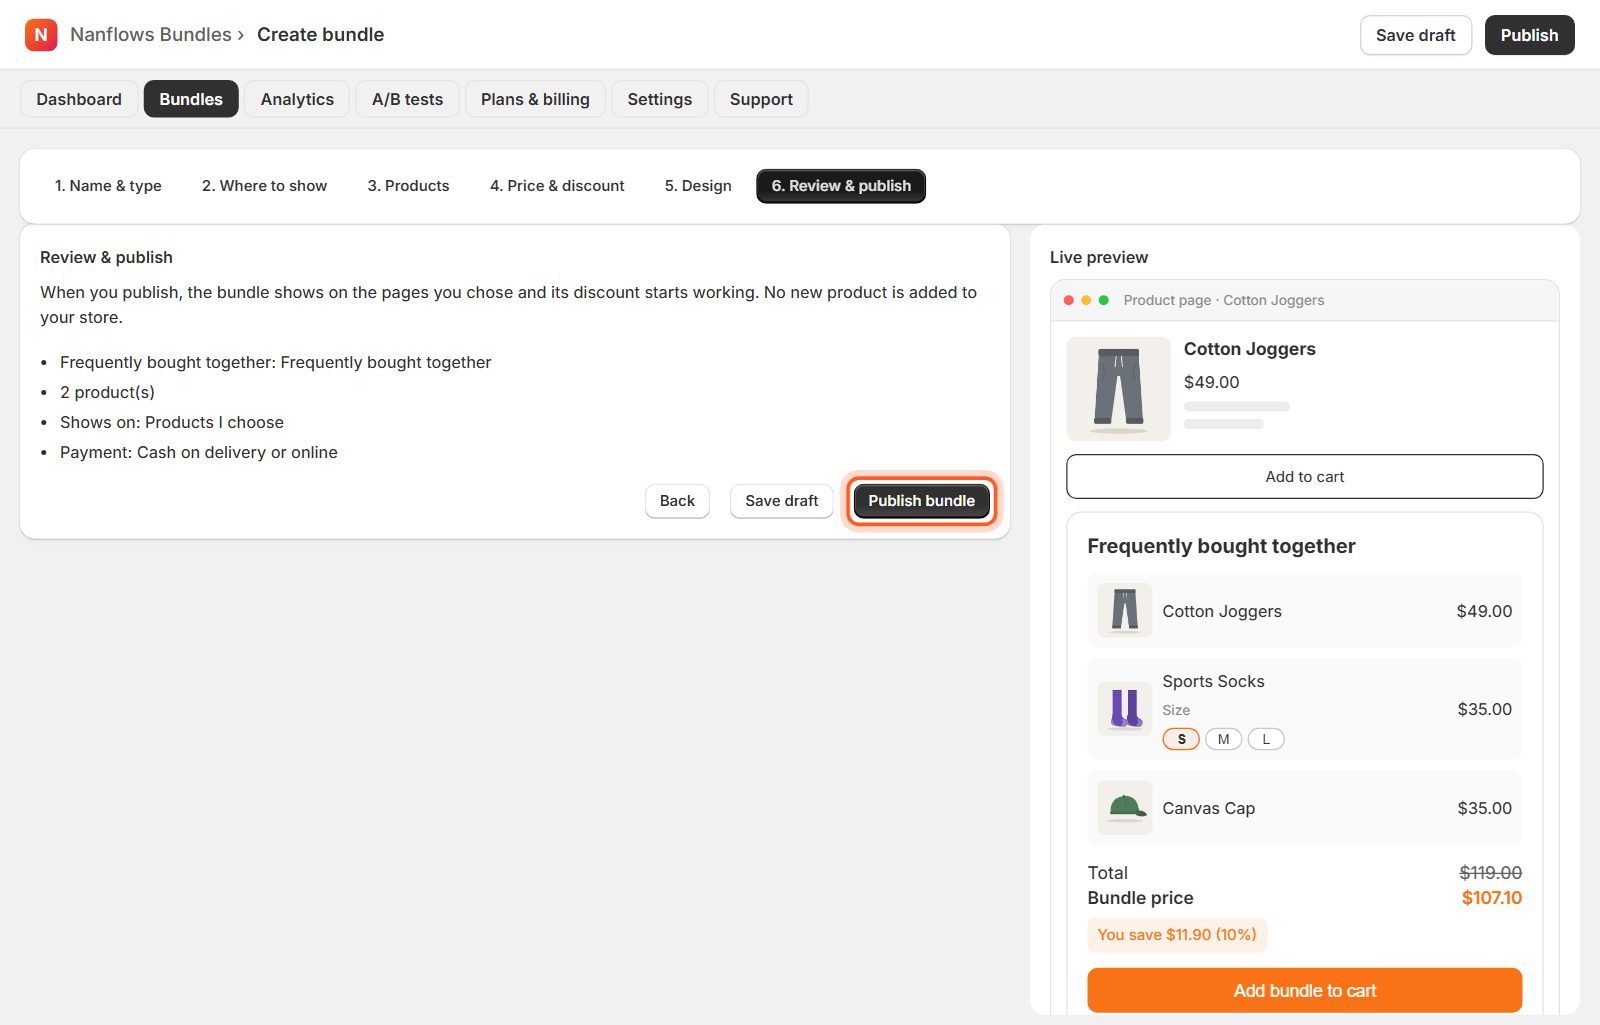Open Nanflows Bundles breadcrumb link
Viewport: 1600px width, 1025px height.
pos(151,35)
